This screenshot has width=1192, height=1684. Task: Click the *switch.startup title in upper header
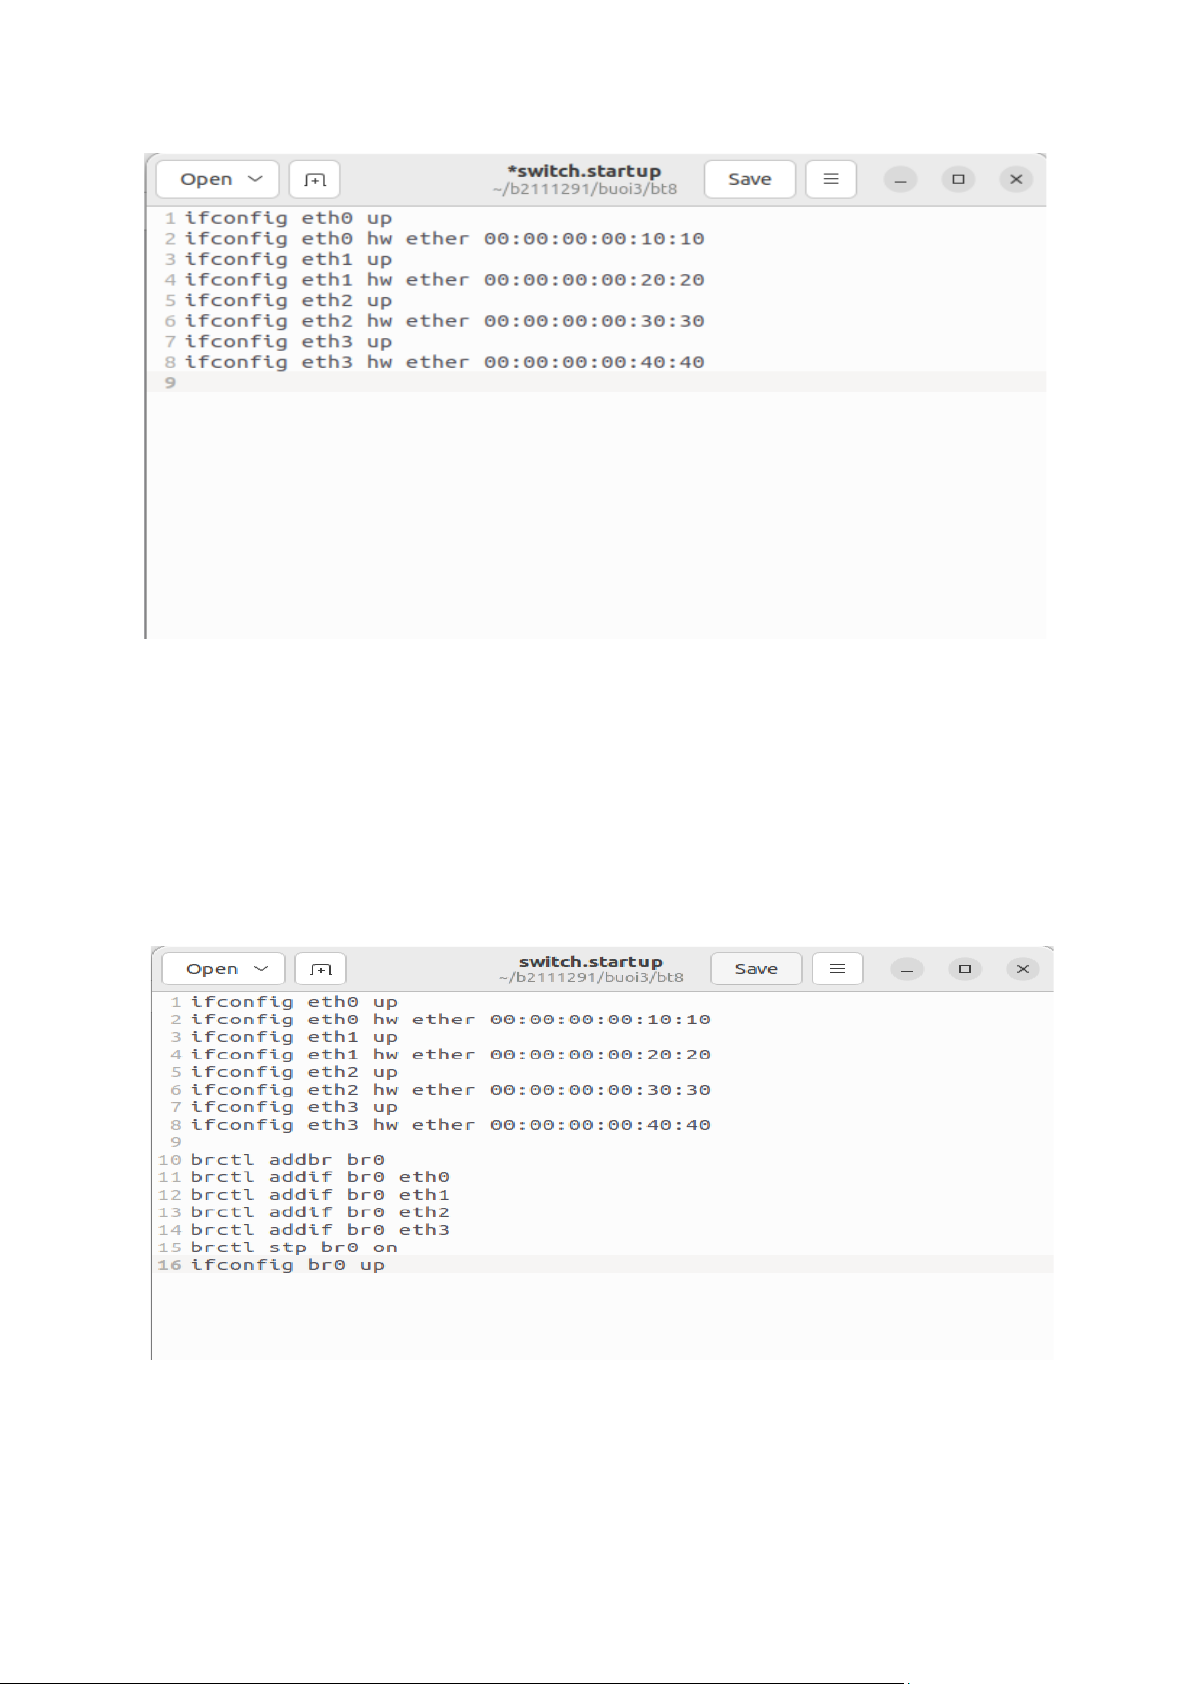pyautogui.click(x=584, y=171)
